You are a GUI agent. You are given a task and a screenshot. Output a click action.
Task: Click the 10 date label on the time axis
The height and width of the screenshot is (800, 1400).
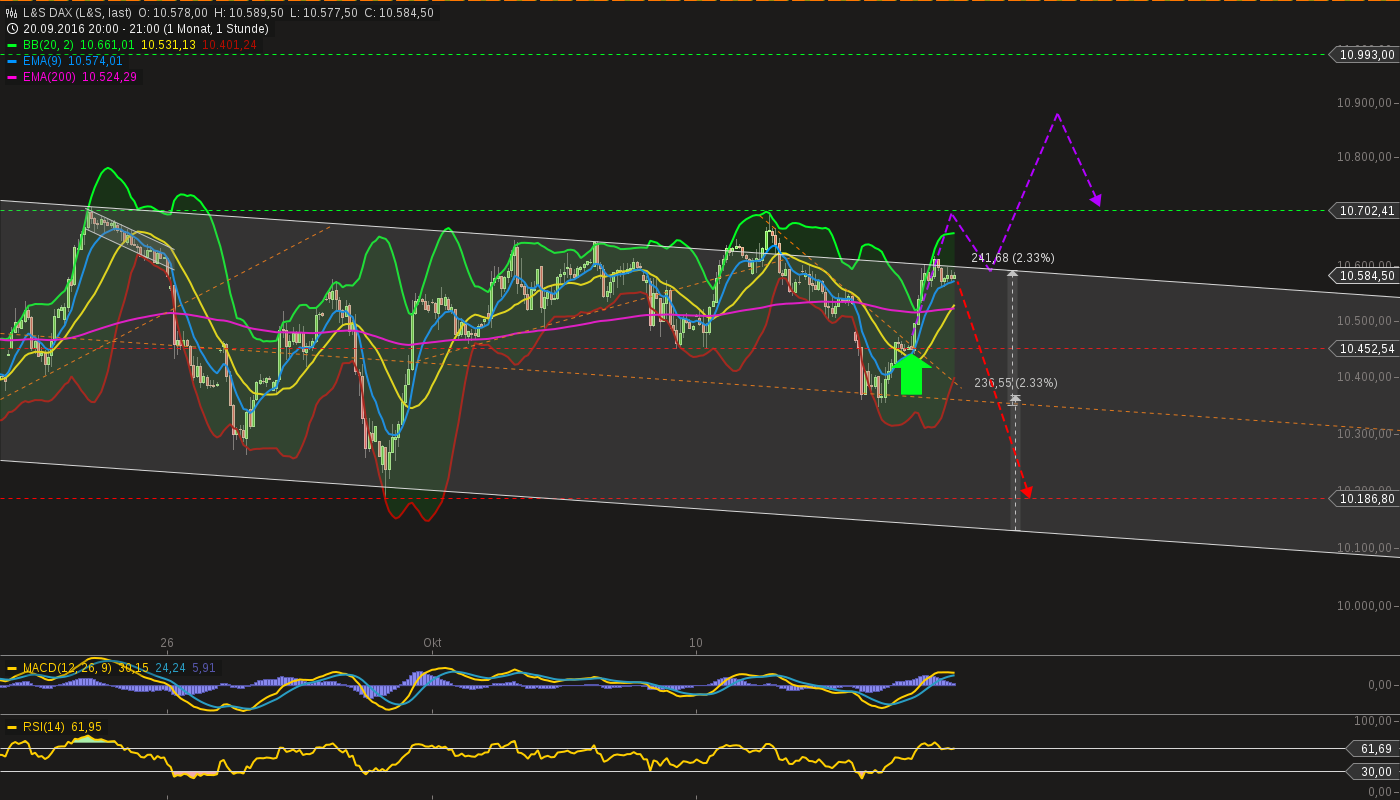(x=696, y=643)
